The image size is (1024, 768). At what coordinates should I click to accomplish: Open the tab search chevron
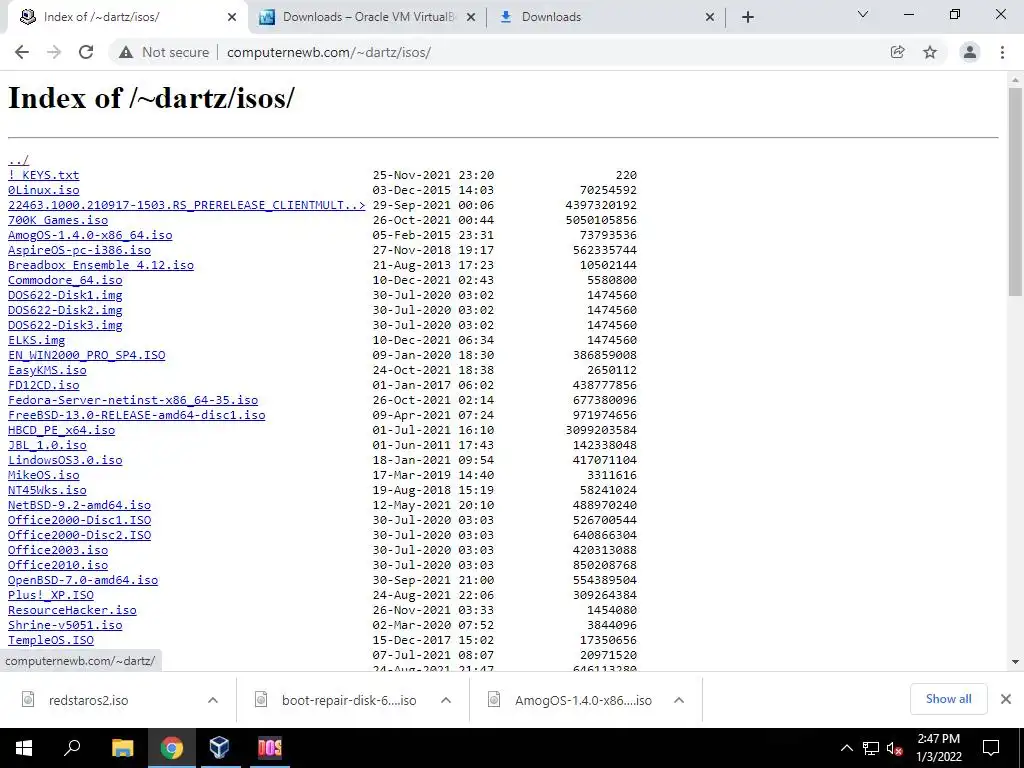[x=863, y=14]
